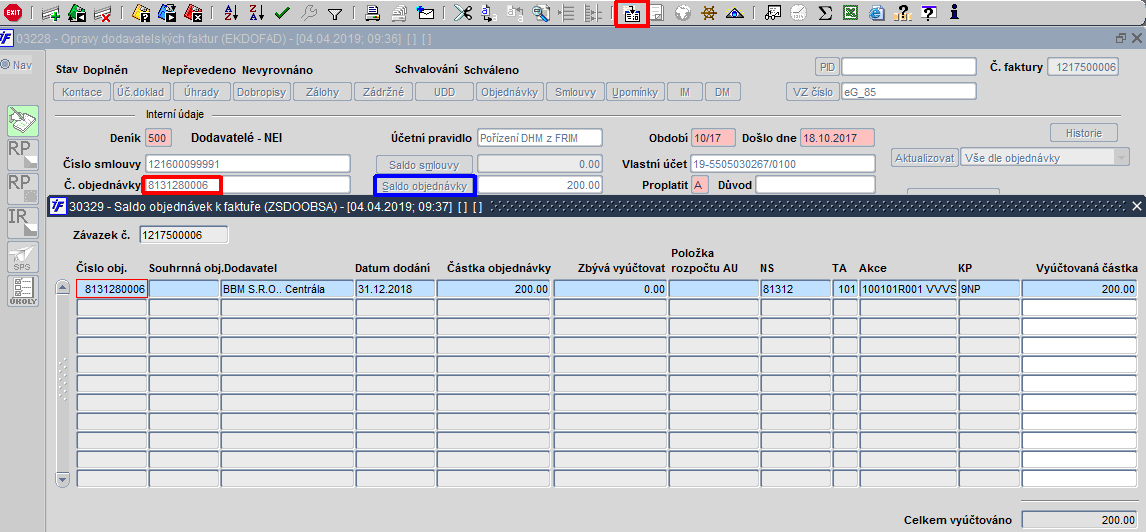The width and height of the screenshot is (1146, 532).
Task: Click the Účetní pravidlo field
Action: 540,137
